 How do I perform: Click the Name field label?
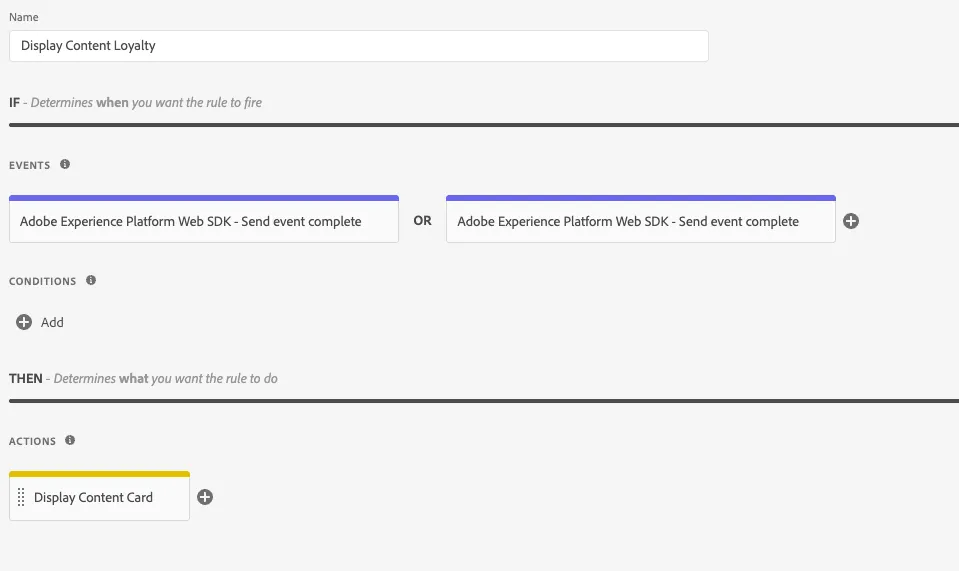point(24,17)
